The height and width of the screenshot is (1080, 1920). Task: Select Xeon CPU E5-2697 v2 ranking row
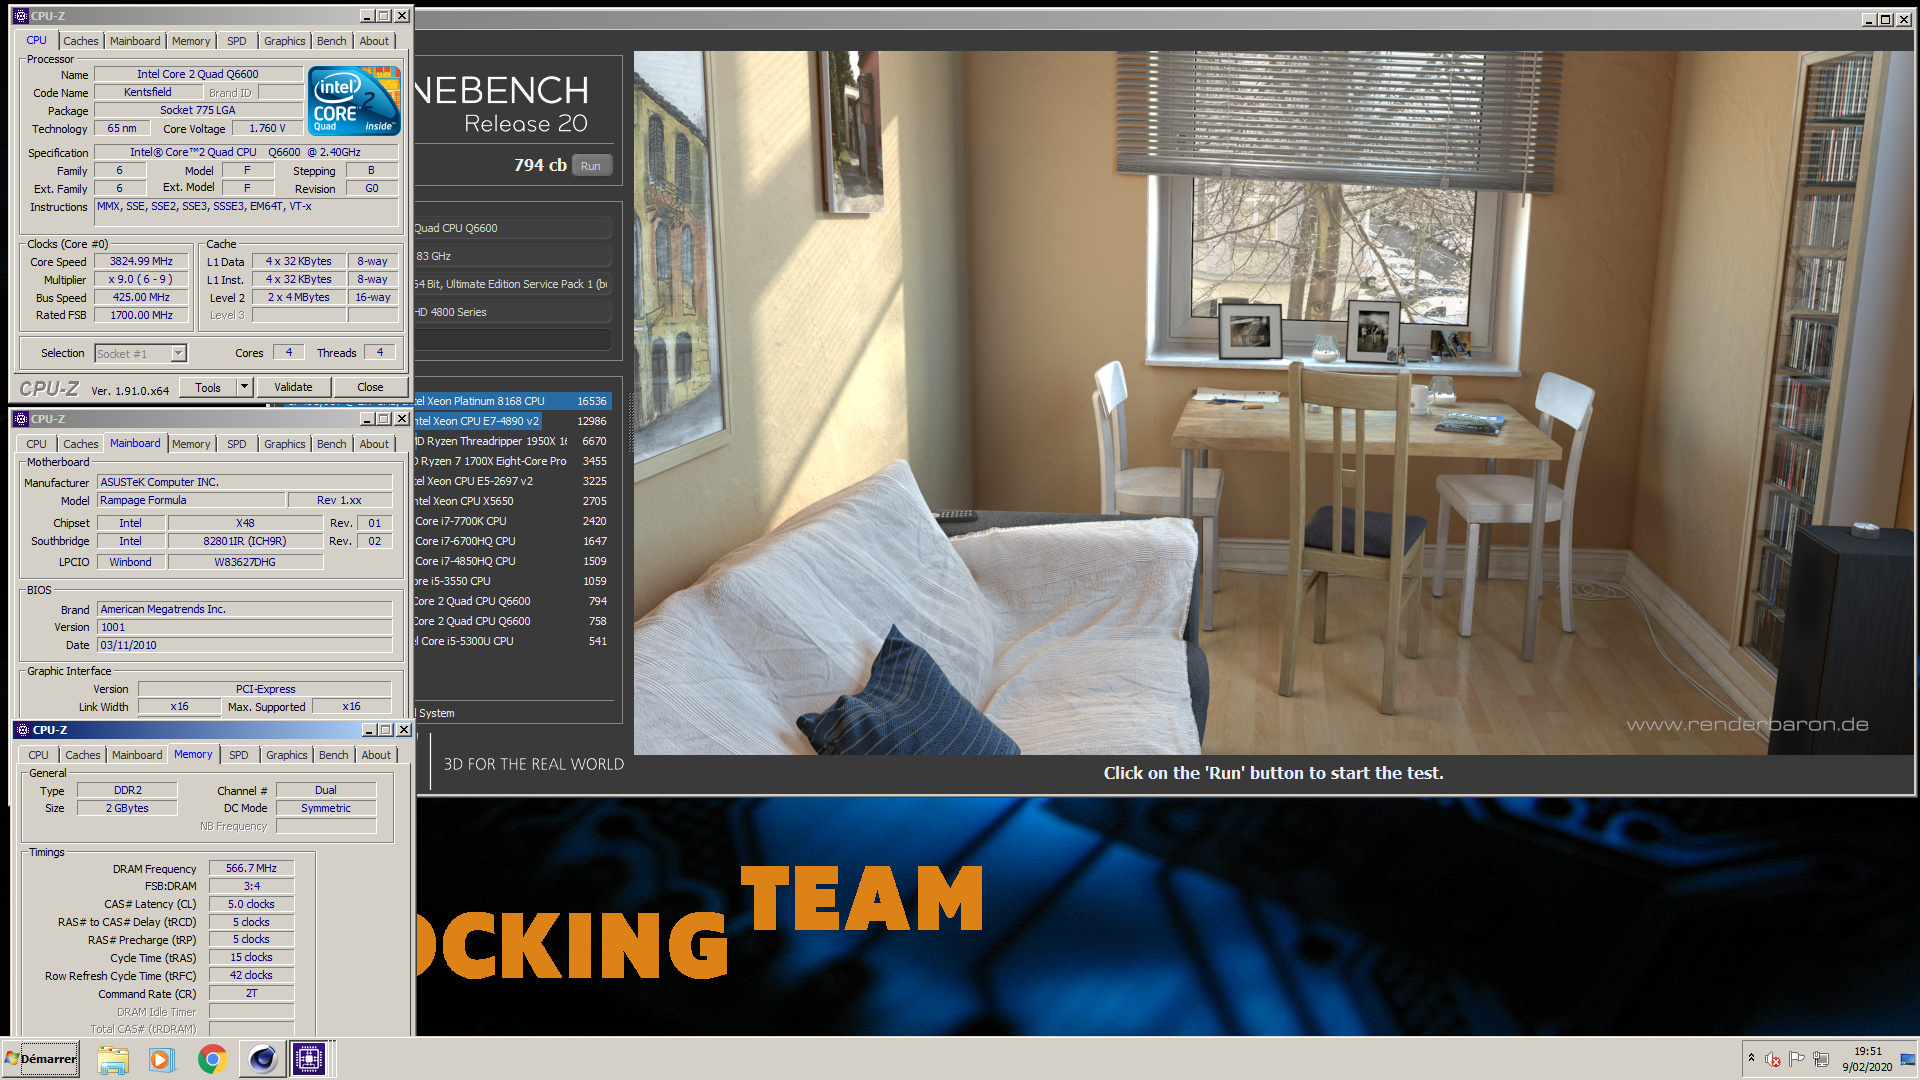point(512,481)
